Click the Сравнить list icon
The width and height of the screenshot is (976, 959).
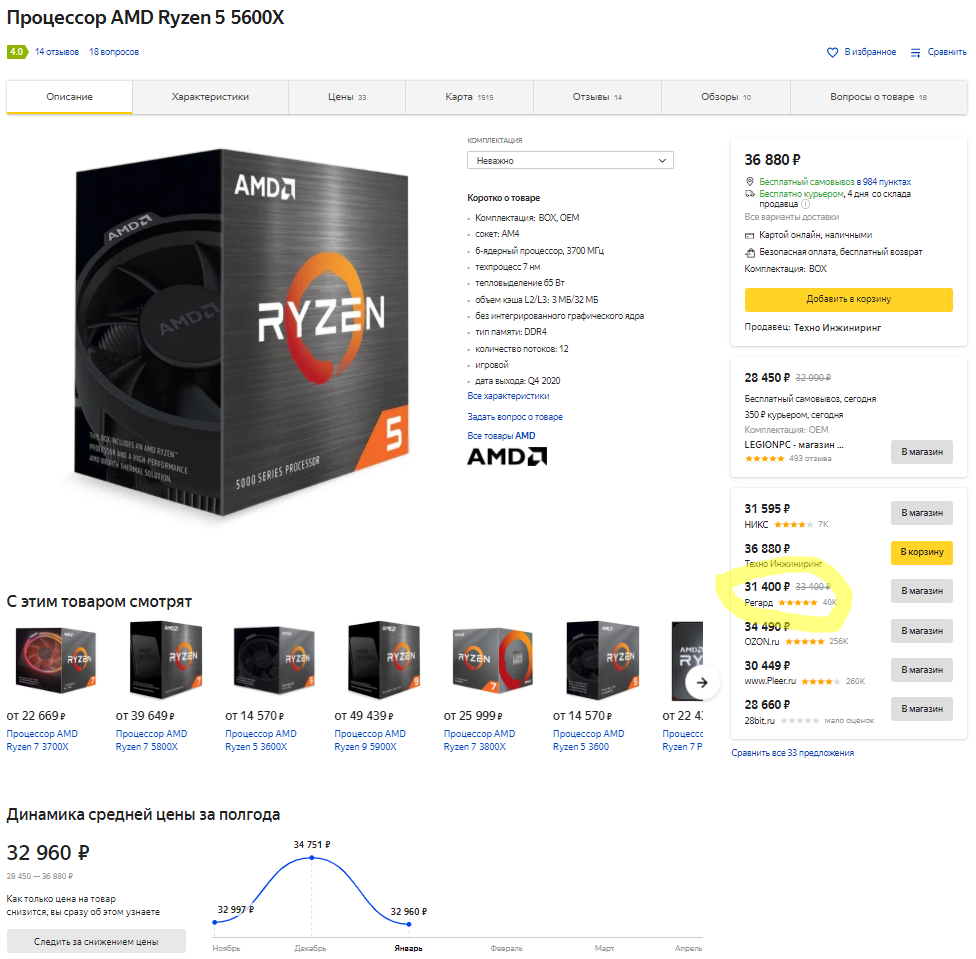(x=916, y=53)
